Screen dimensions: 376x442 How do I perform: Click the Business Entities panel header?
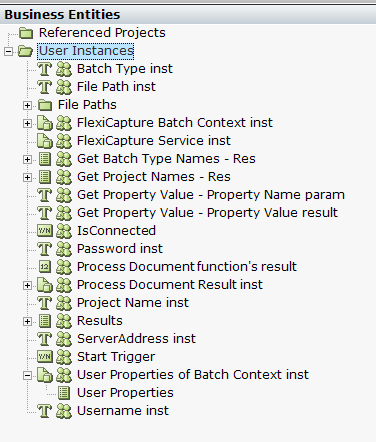point(188,15)
